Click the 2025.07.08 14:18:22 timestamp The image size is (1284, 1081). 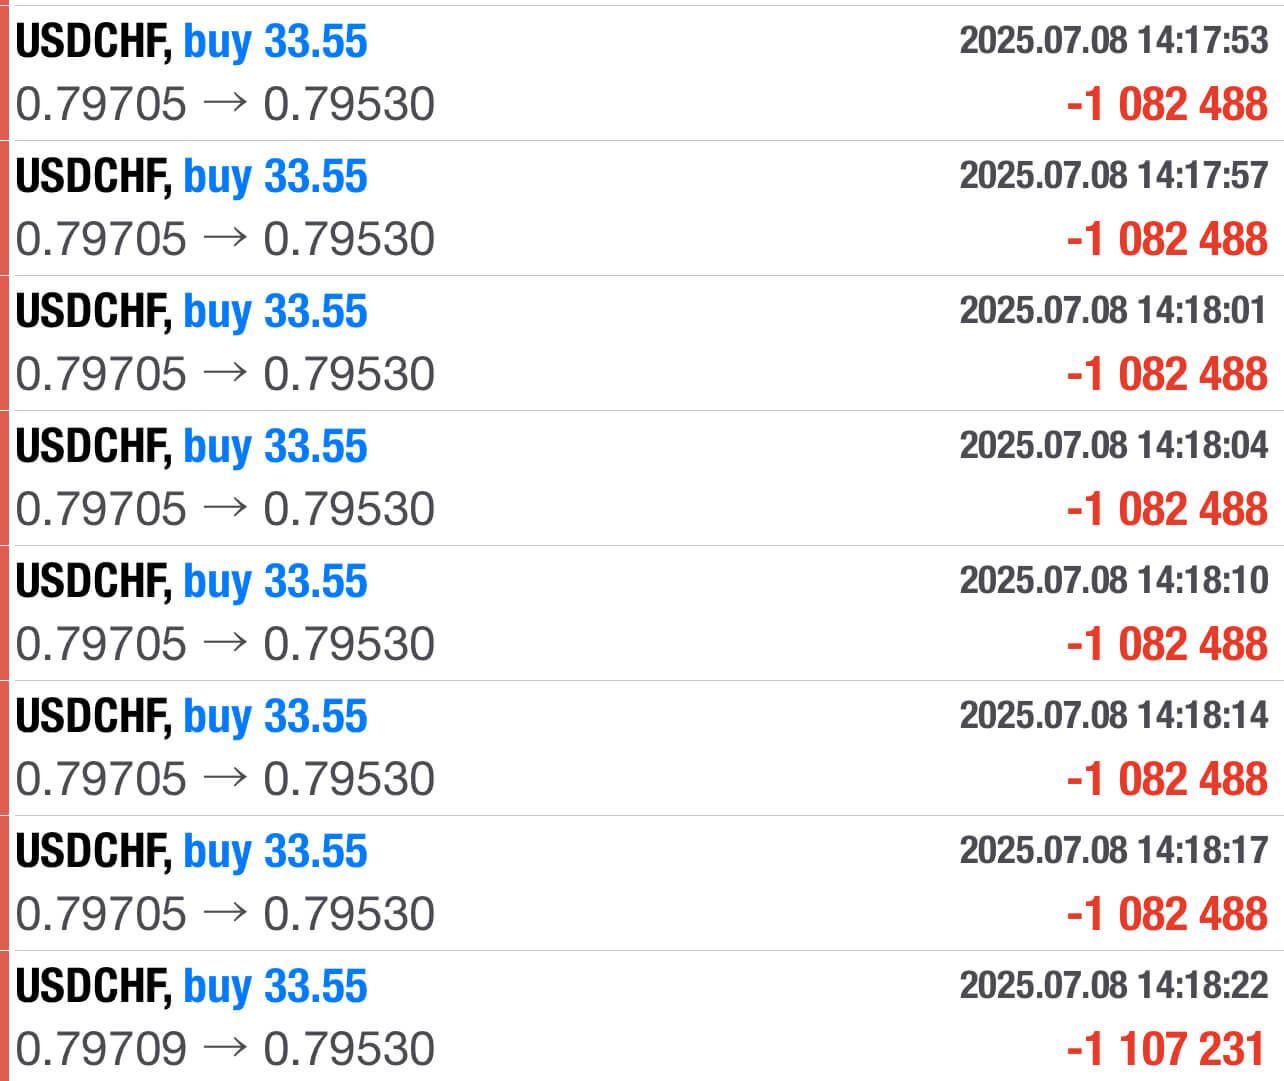(1114, 986)
